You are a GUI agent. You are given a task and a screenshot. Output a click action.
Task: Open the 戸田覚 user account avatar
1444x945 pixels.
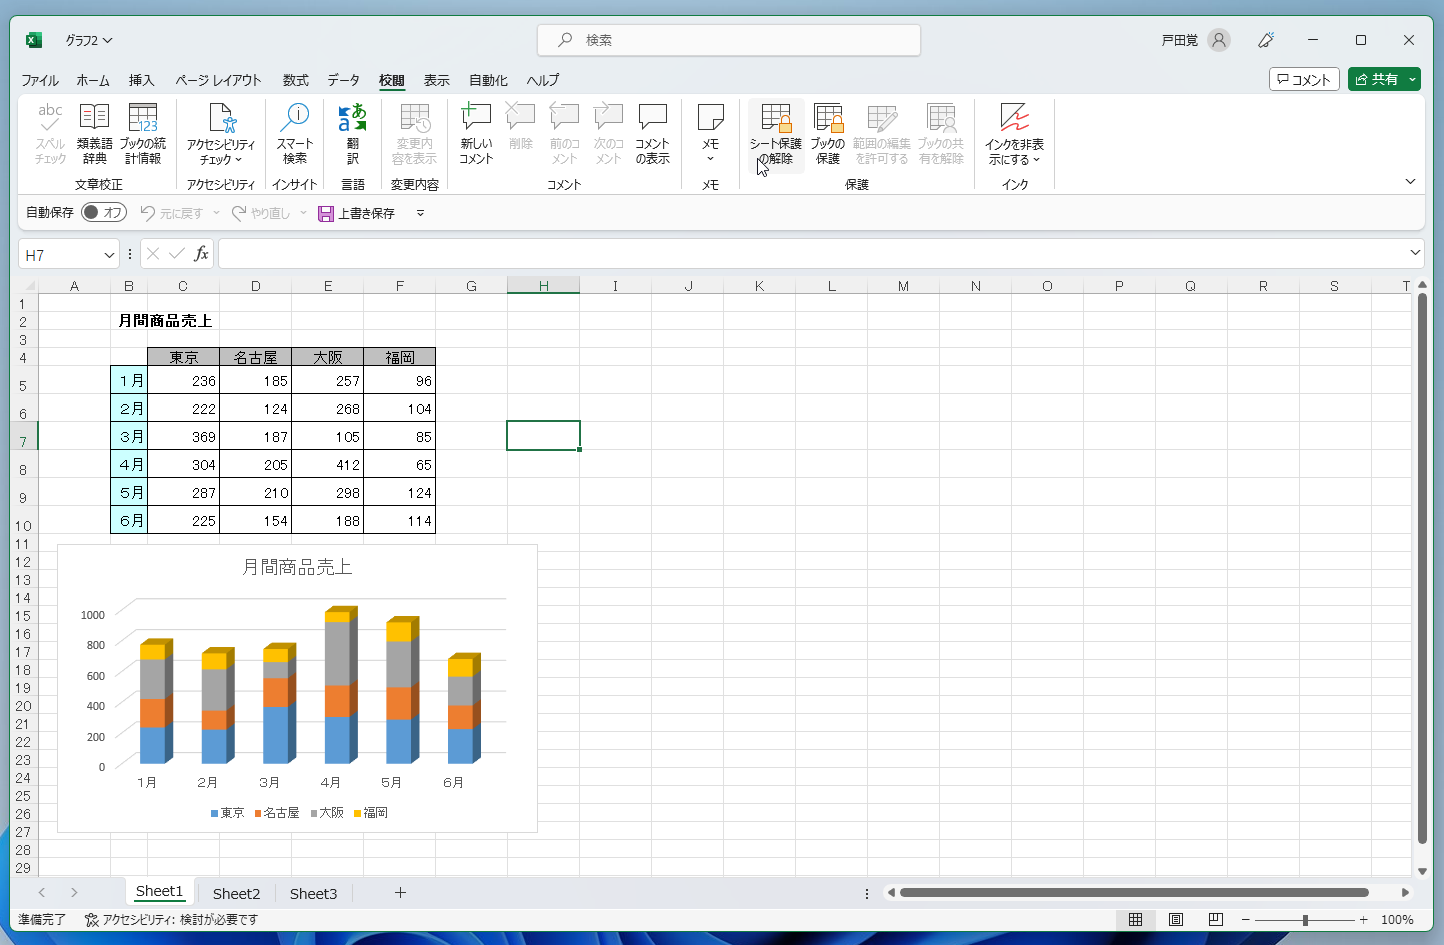pyautogui.click(x=1218, y=40)
